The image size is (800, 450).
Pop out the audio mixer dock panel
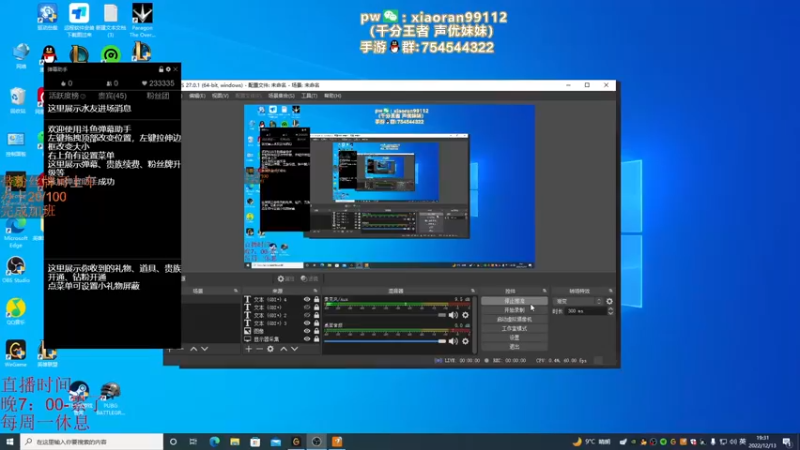point(473,291)
